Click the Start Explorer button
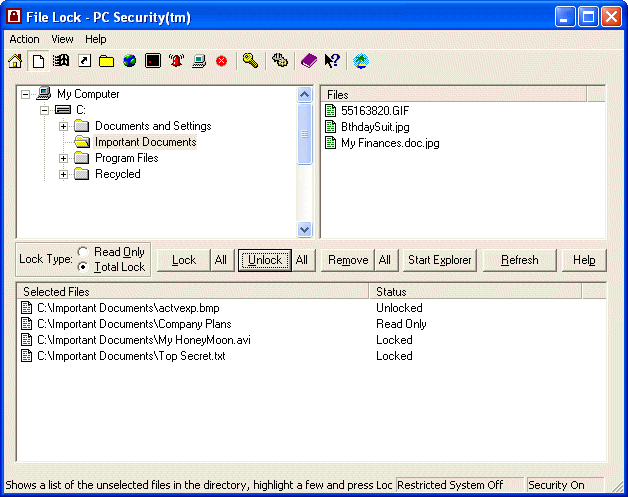 pyautogui.click(x=439, y=260)
